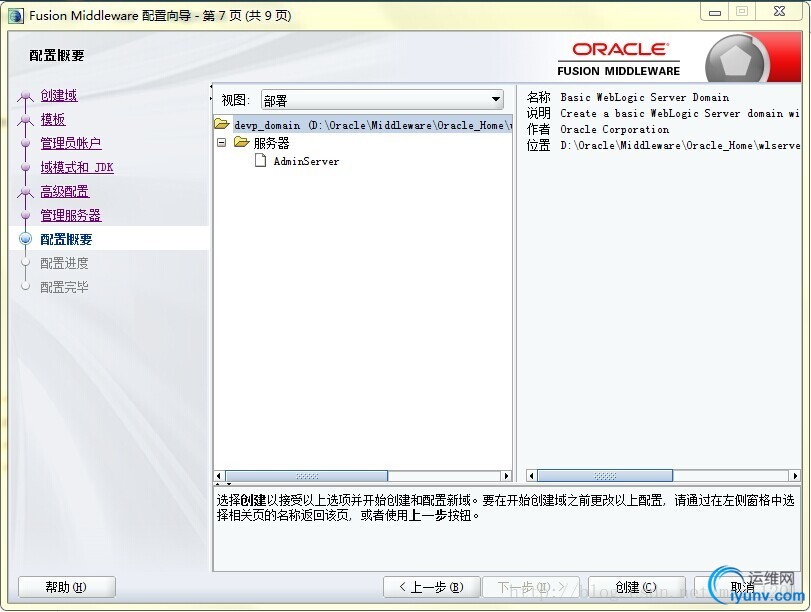Image resolution: width=811 pixels, height=612 pixels.
Task: Click the 配置完毕 step label
Action: pyautogui.click(x=64, y=287)
